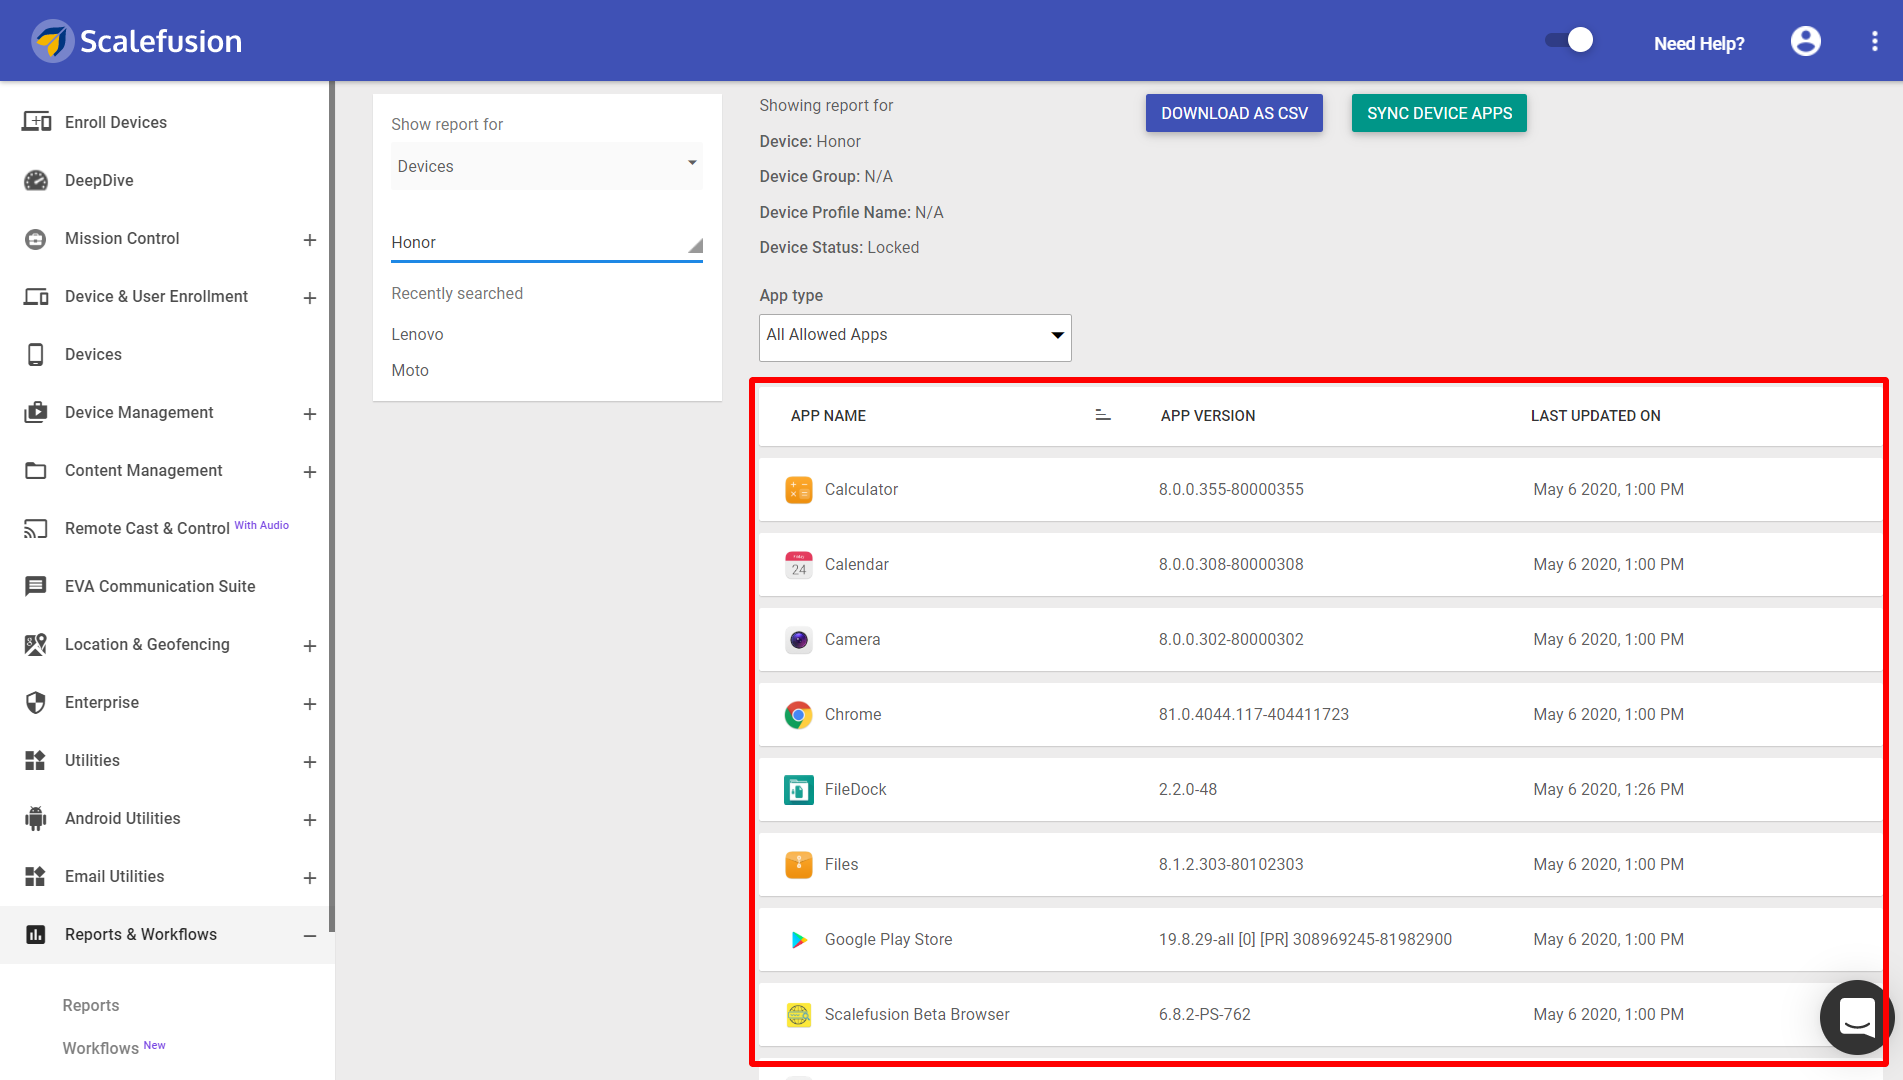The height and width of the screenshot is (1080, 1903).
Task: Click the Google Play Store icon
Action: 798,940
